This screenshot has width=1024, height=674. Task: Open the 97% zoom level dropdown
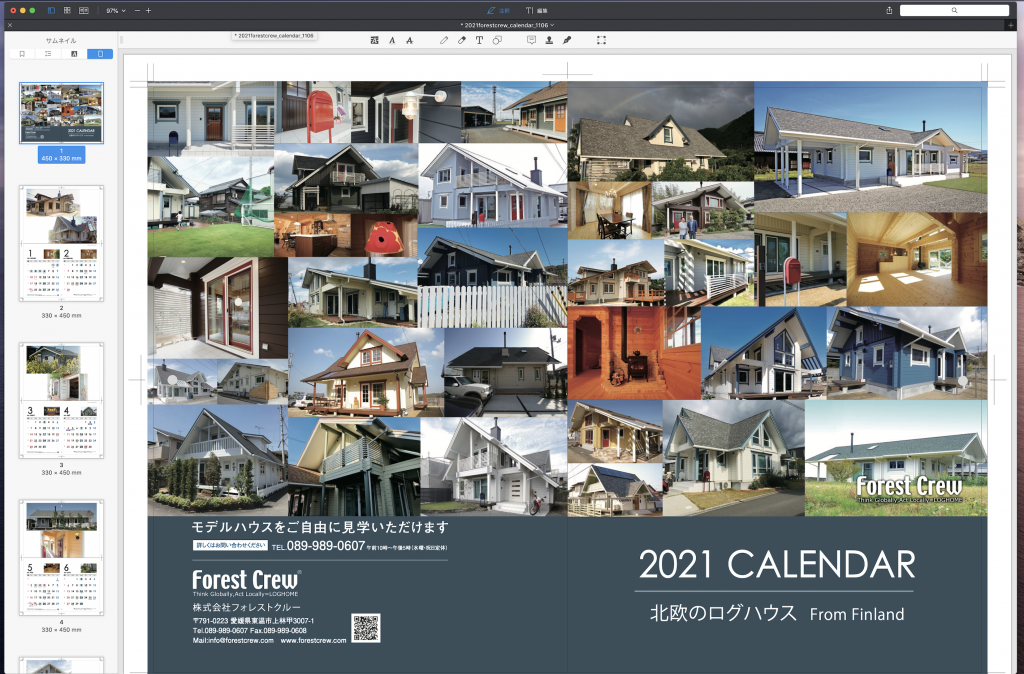pyautogui.click(x=116, y=10)
